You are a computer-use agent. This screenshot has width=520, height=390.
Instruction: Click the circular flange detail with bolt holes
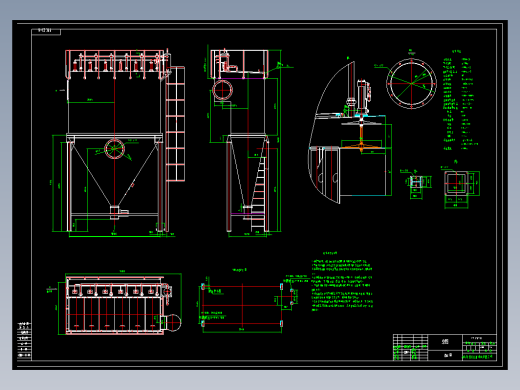(411, 83)
